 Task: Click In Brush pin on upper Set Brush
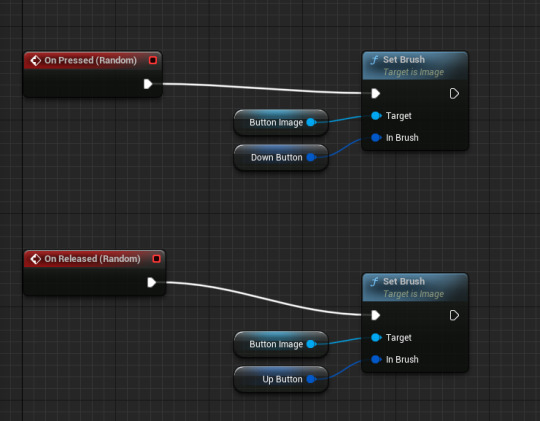[376, 138]
